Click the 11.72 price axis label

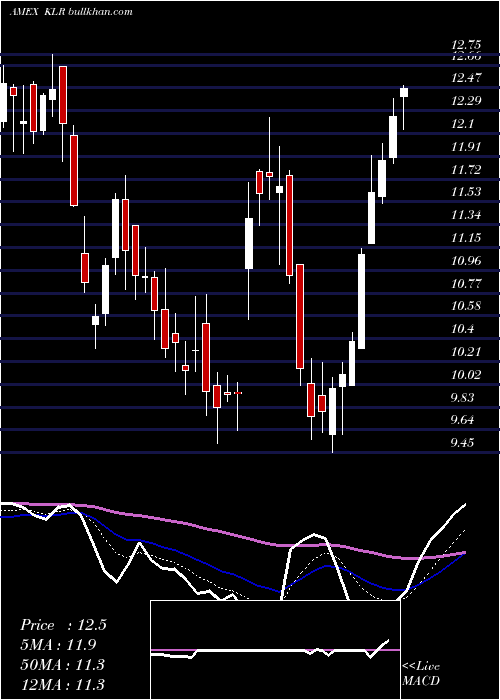pyautogui.click(x=466, y=170)
